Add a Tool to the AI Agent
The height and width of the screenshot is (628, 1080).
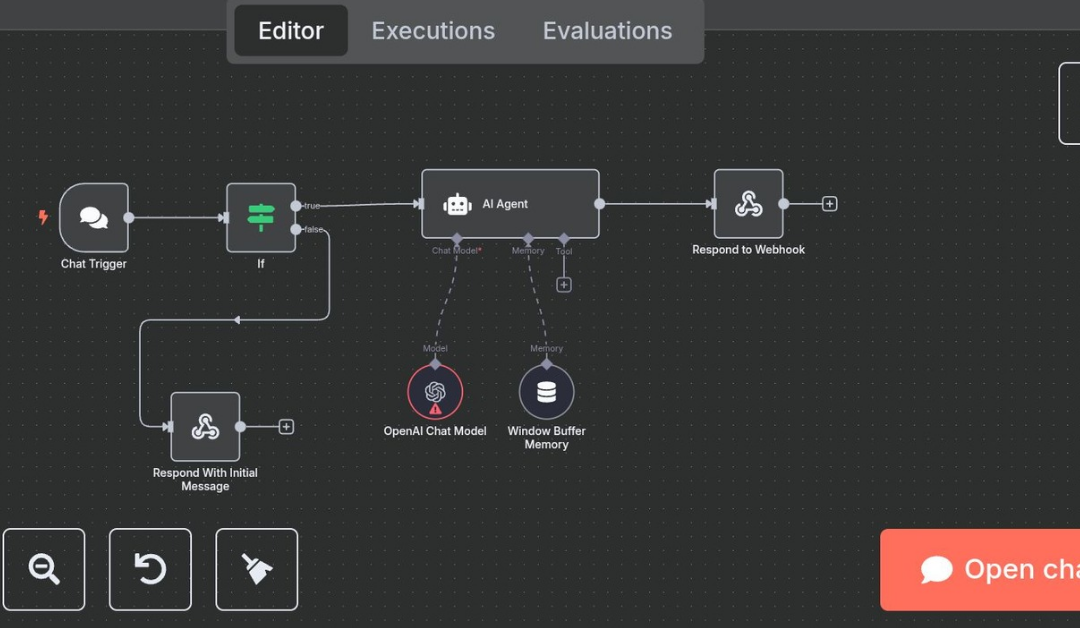coord(563,284)
